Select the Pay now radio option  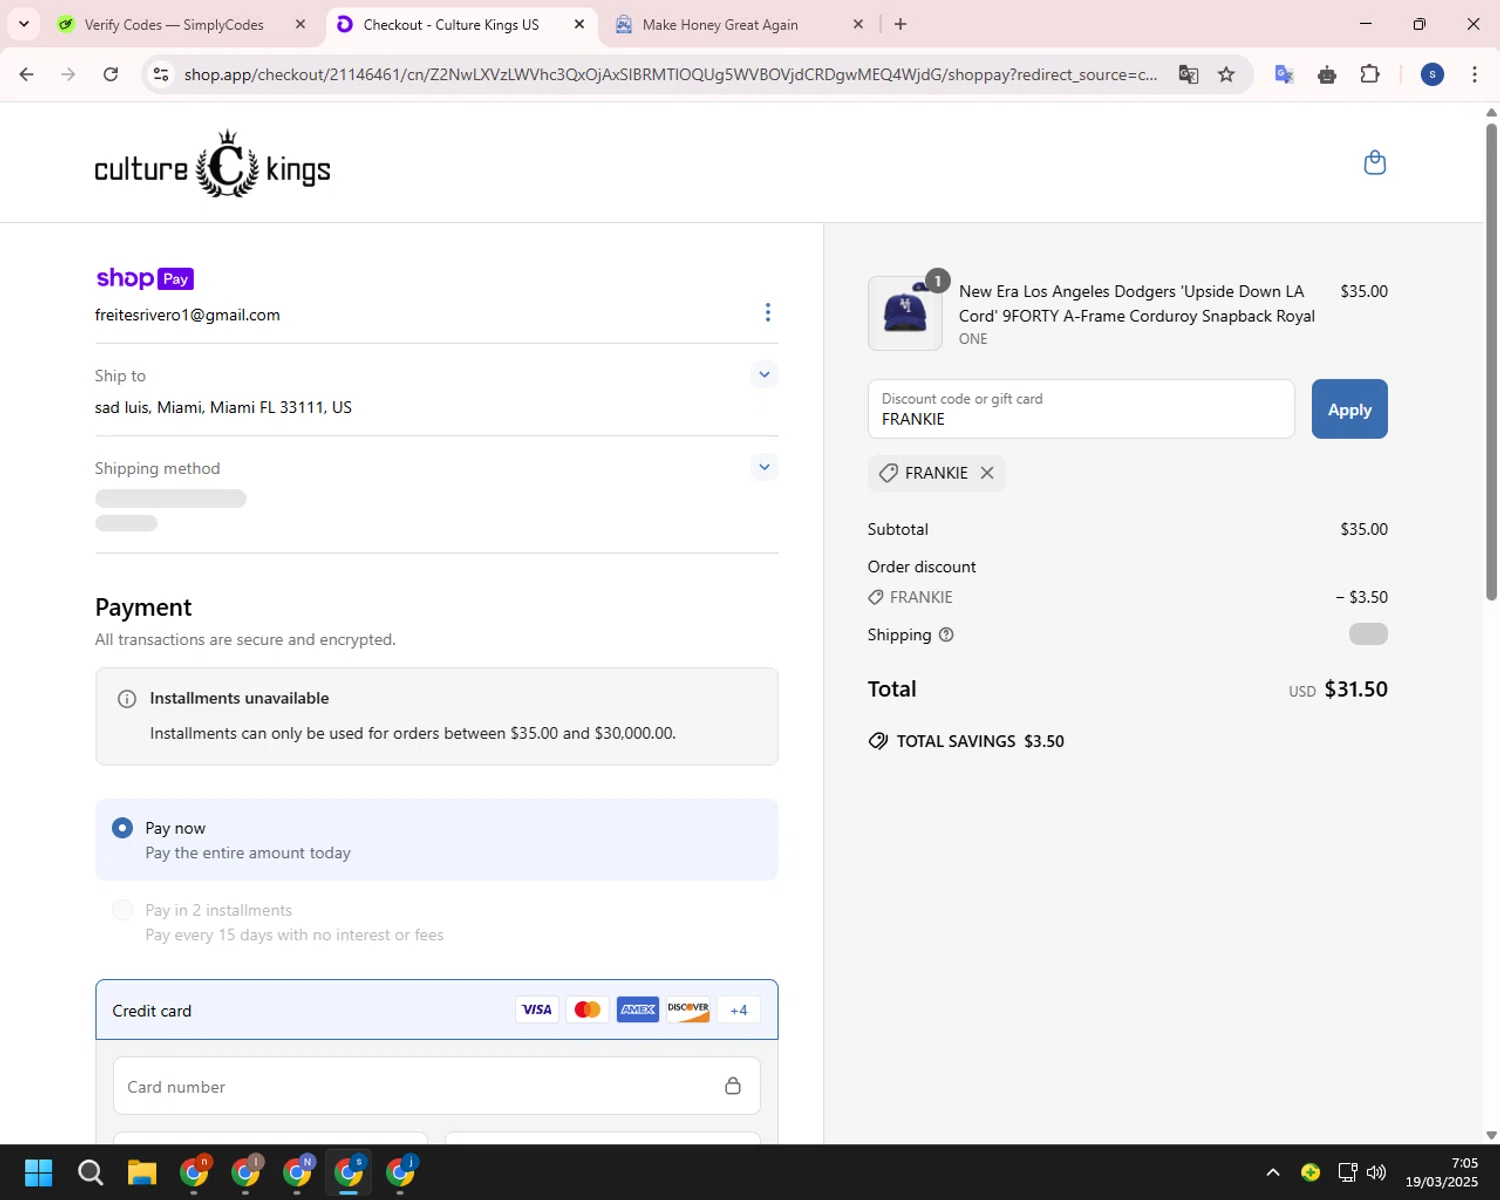click(122, 828)
